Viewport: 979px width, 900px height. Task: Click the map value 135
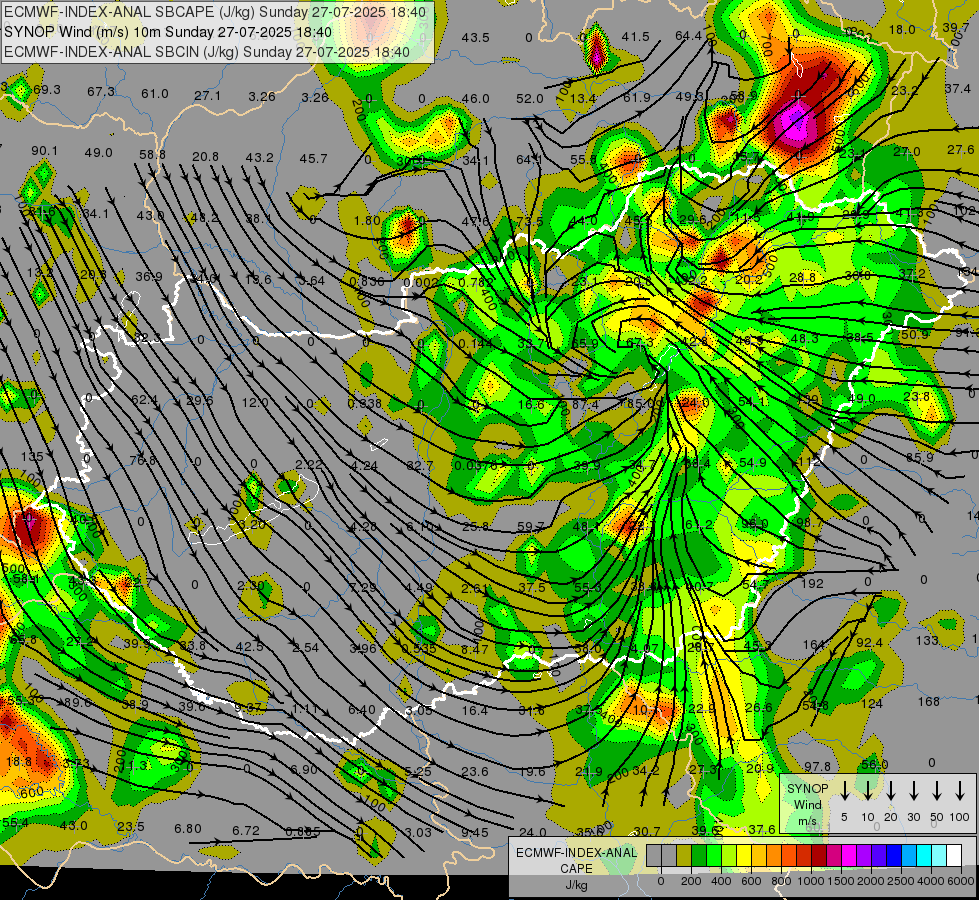click(x=32, y=457)
